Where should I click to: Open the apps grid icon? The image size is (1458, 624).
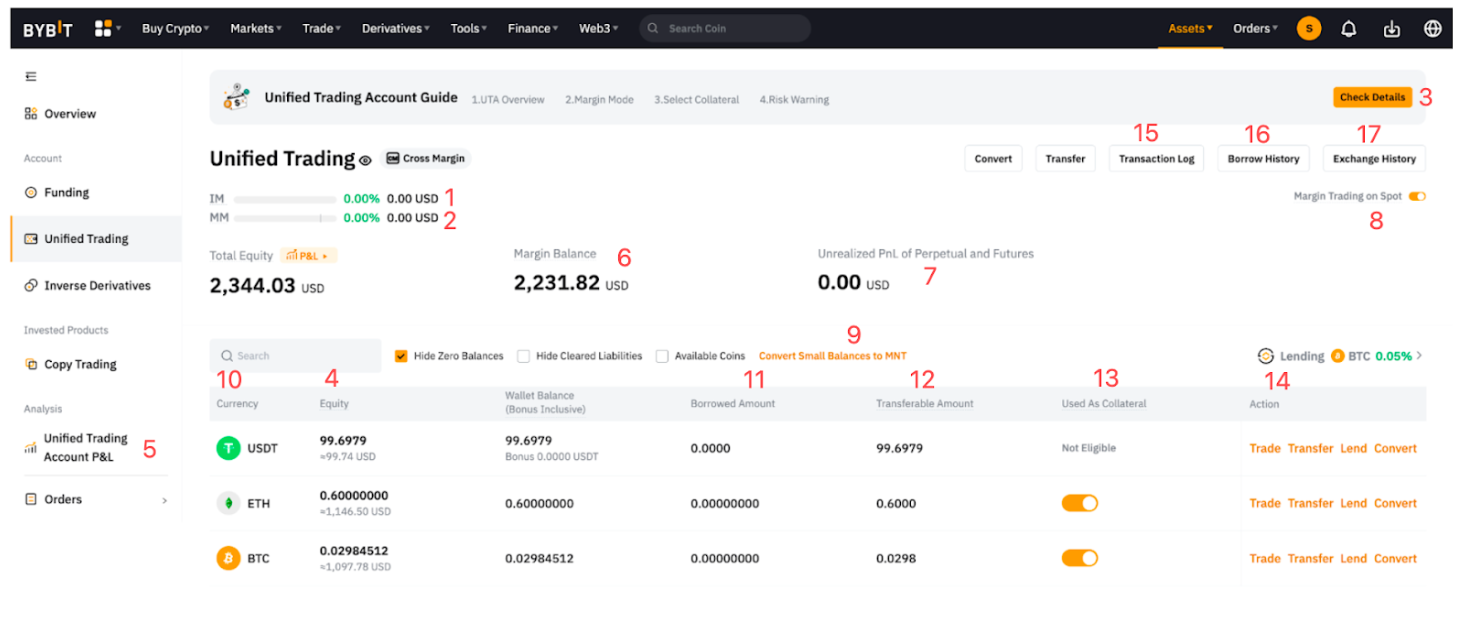pyautogui.click(x=103, y=29)
